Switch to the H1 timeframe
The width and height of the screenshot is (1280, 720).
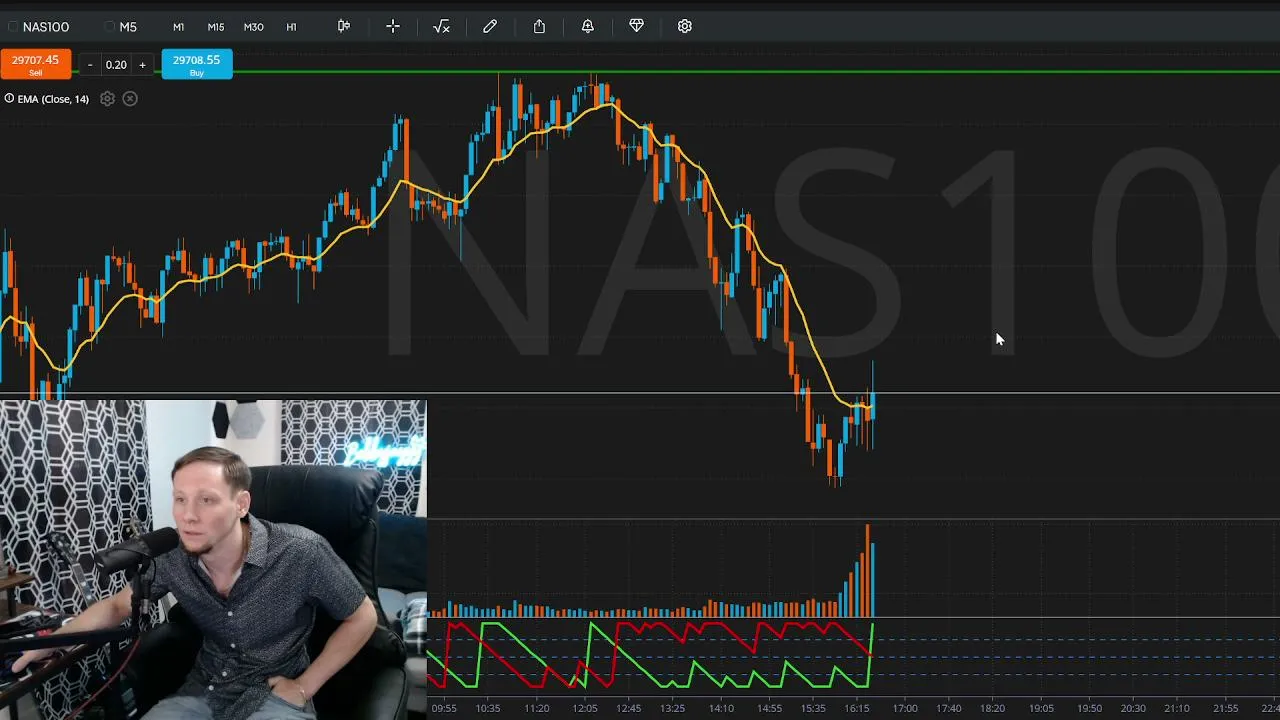tap(291, 27)
